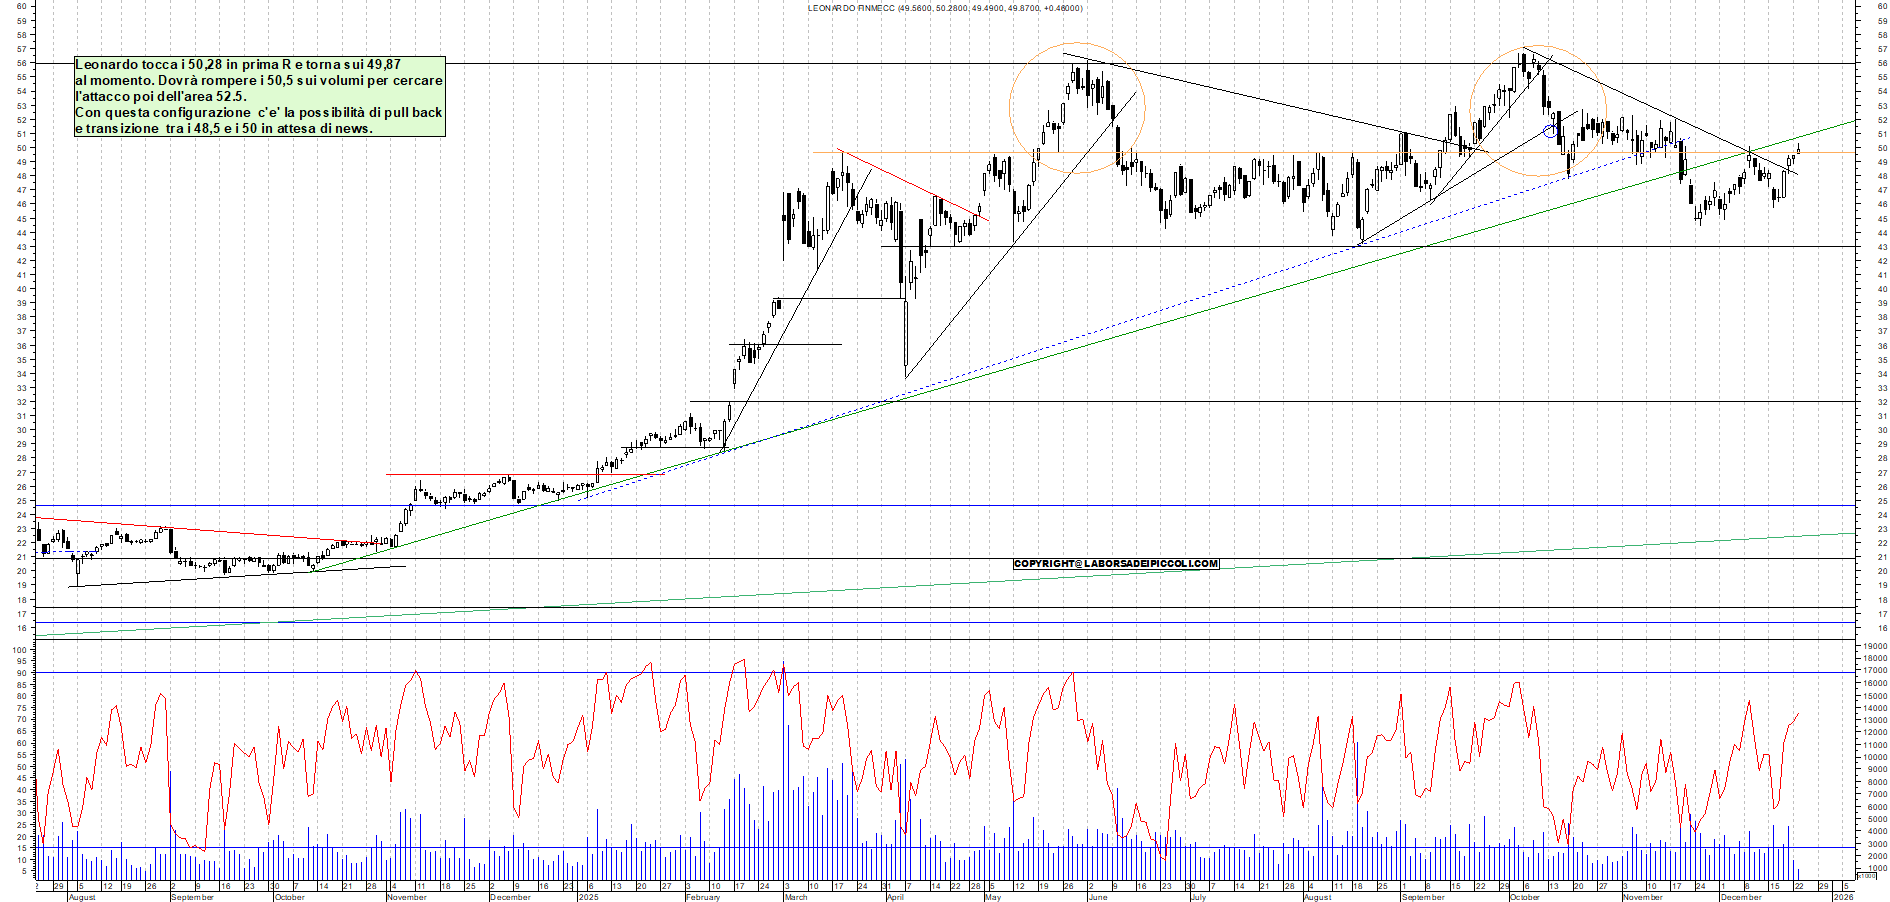This screenshot has width=1890, height=902.
Task: Click the x1000 volume multiplier box
Action: click(1866, 876)
